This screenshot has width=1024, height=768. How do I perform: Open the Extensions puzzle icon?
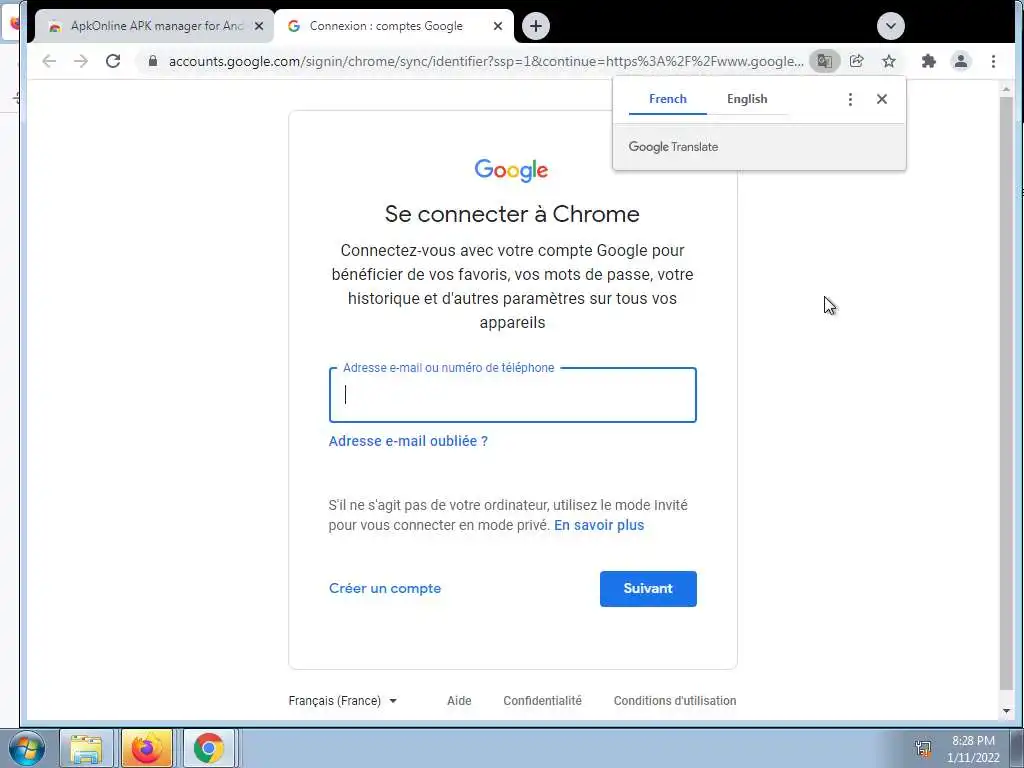(929, 61)
